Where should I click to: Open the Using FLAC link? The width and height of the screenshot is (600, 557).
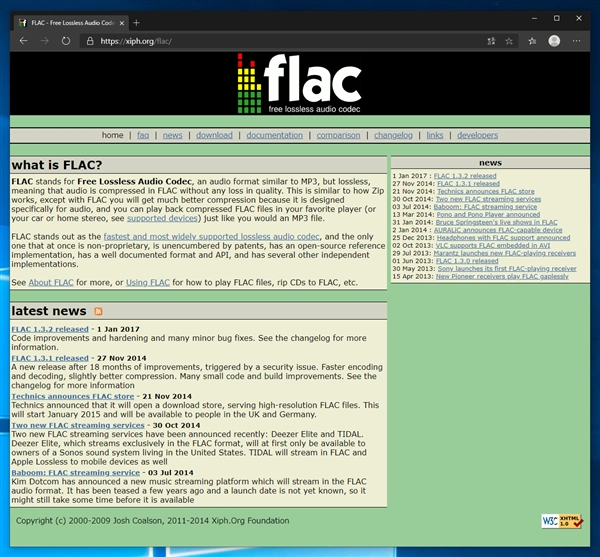pos(148,282)
